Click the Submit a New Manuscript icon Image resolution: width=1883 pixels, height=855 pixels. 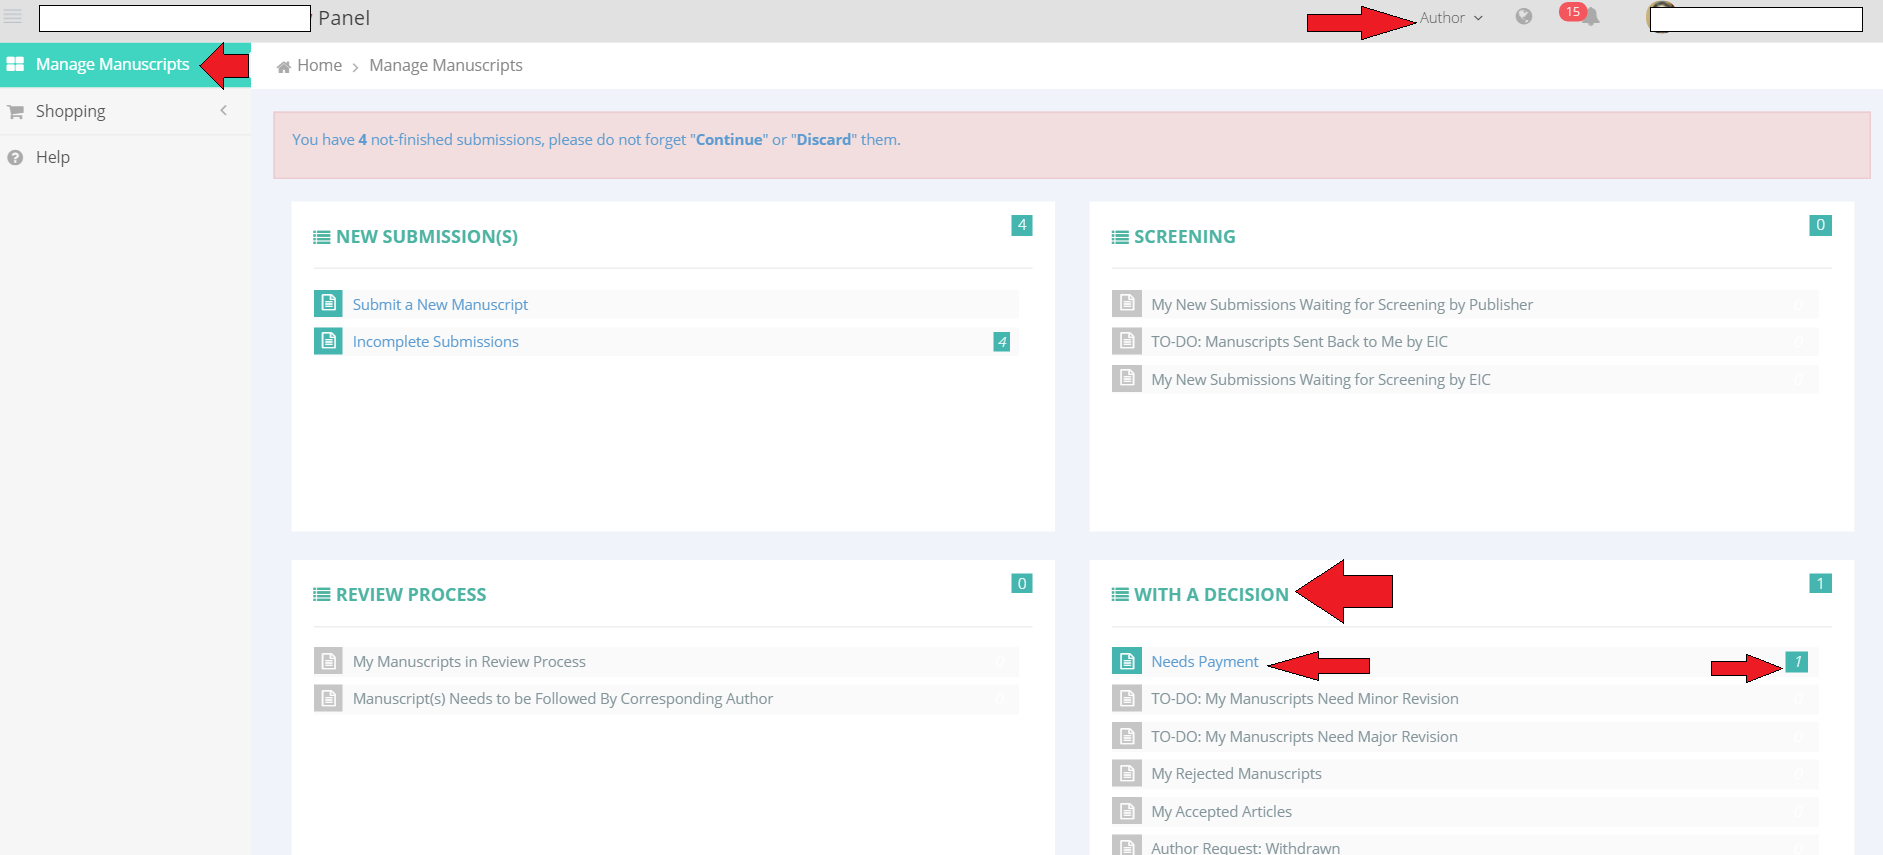(328, 304)
